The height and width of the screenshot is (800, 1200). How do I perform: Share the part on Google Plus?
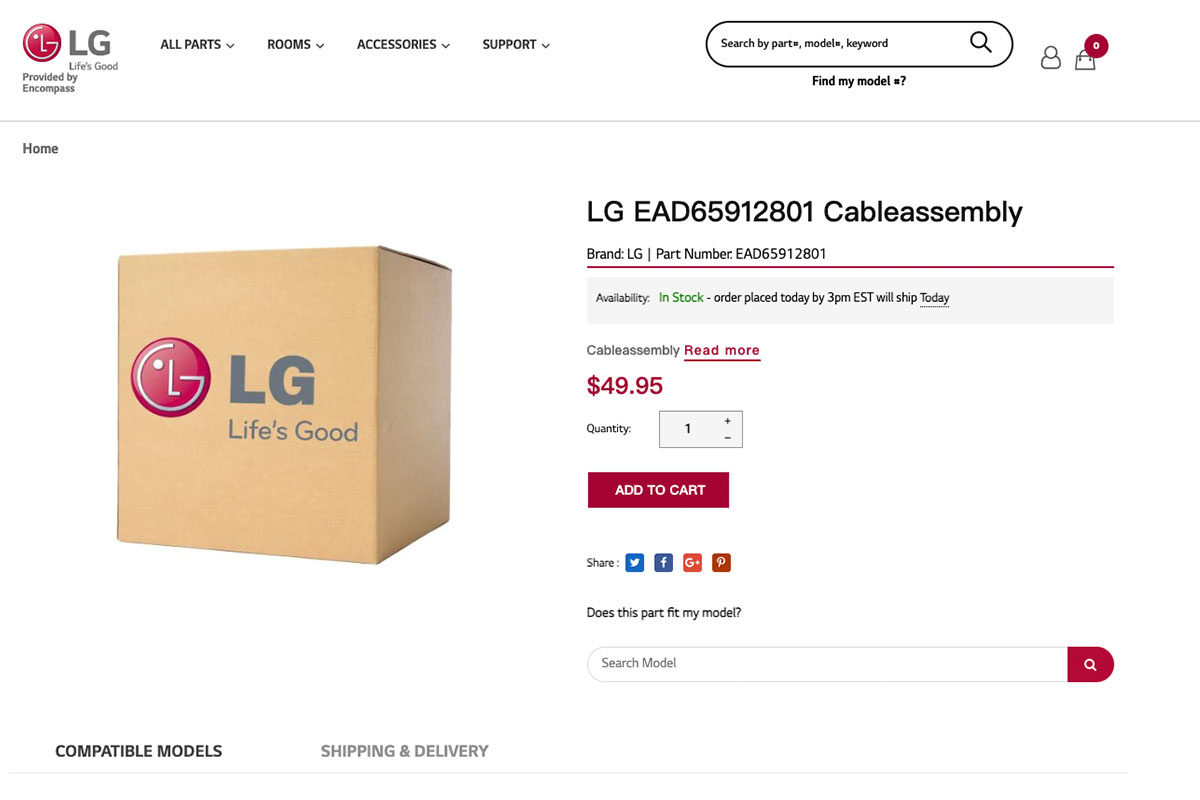tap(692, 563)
